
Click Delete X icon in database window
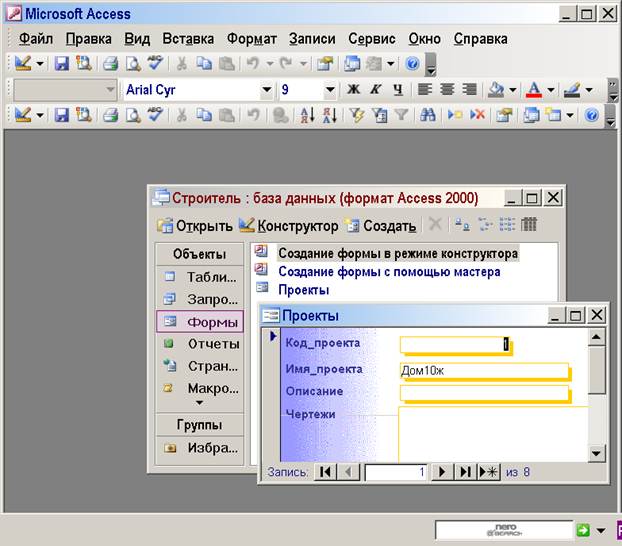[436, 225]
